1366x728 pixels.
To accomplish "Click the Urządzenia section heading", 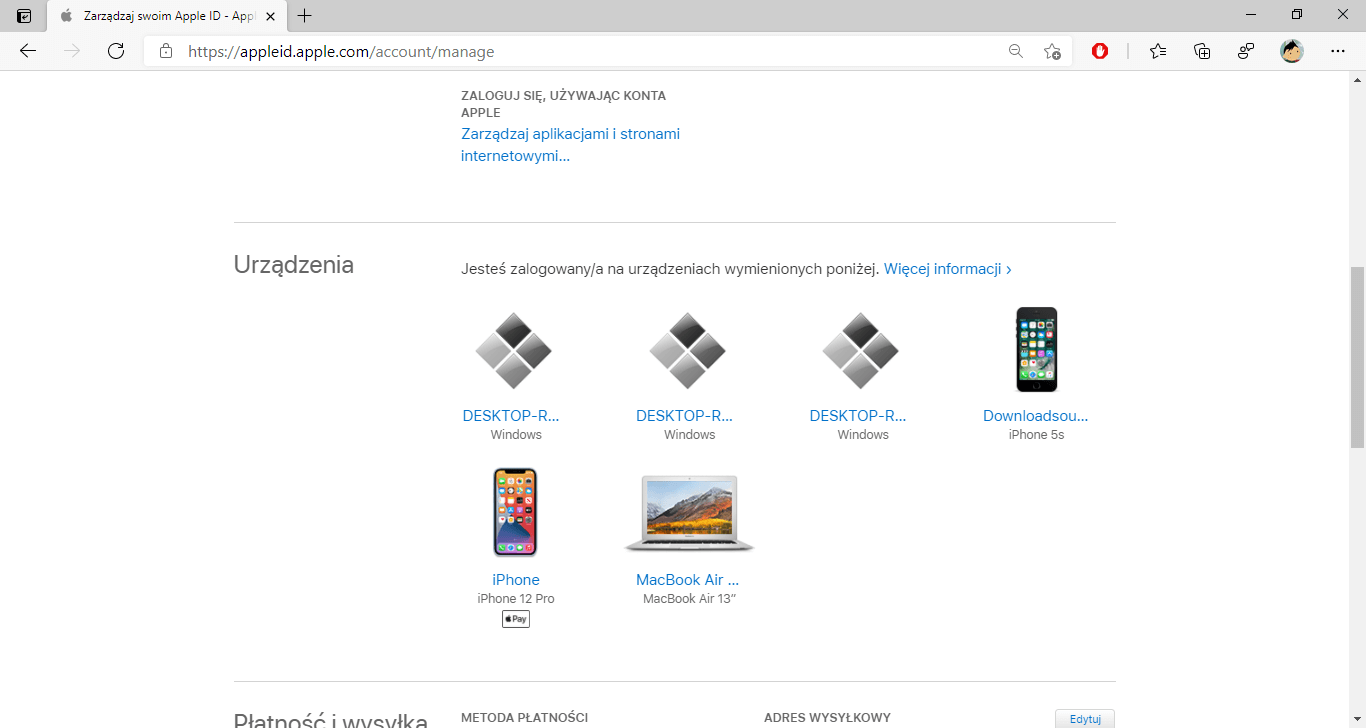I will click(294, 265).
